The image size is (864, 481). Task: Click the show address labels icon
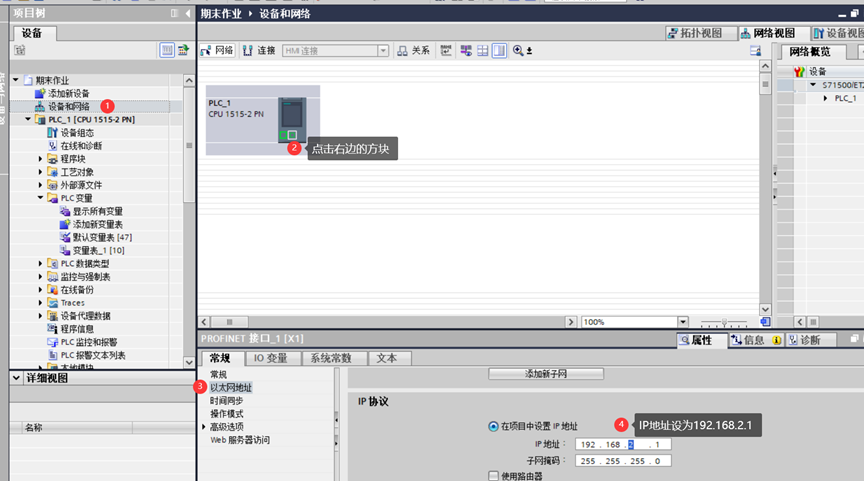pyautogui.click(x=446, y=51)
